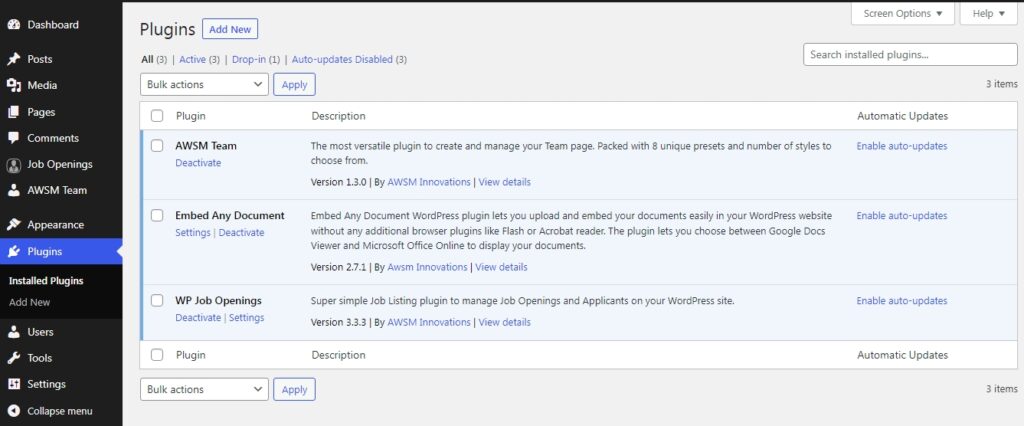Deactivate the AWSM Team plugin
Screen dimensions: 1024x426
[x=199, y=163]
